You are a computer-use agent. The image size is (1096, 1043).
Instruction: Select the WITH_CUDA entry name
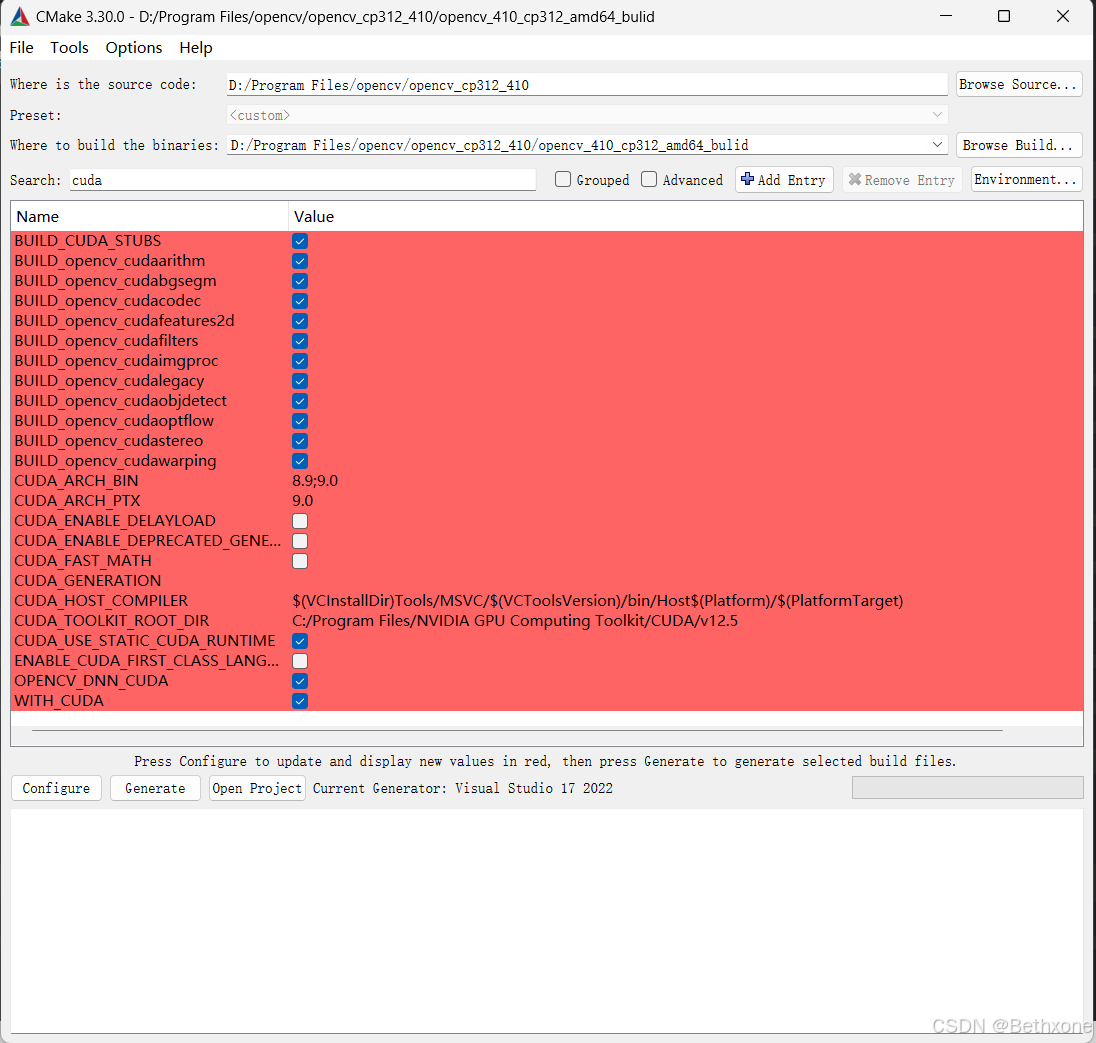59,701
